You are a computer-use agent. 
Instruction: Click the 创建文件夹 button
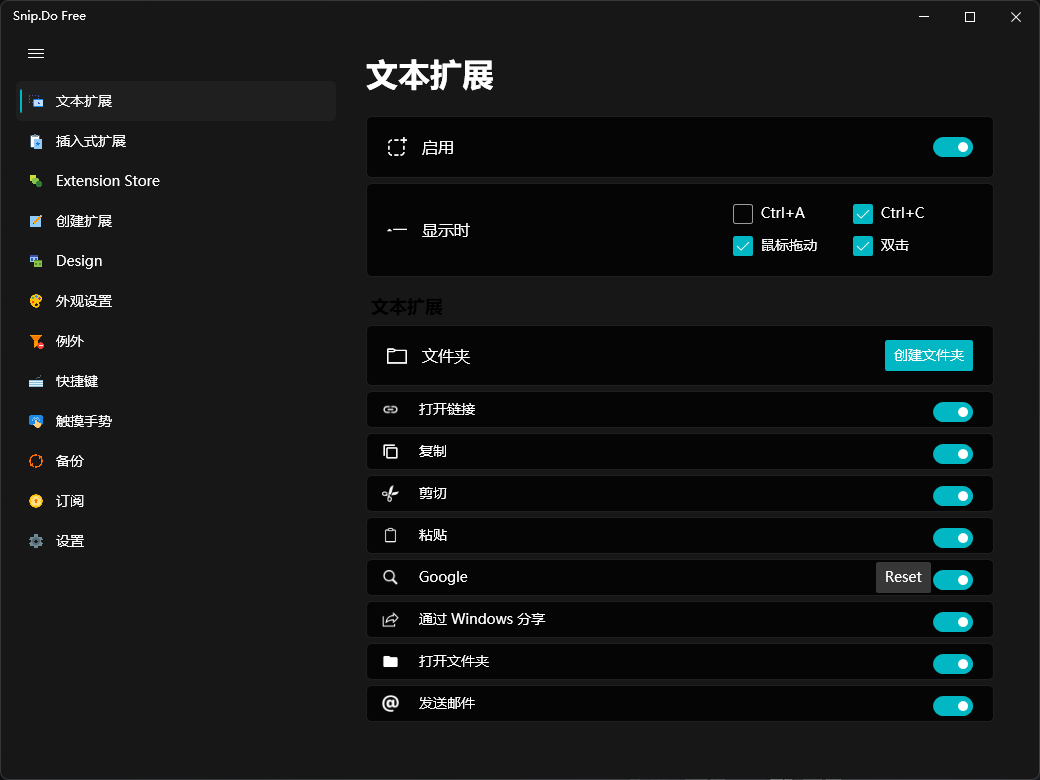click(x=928, y=355)
